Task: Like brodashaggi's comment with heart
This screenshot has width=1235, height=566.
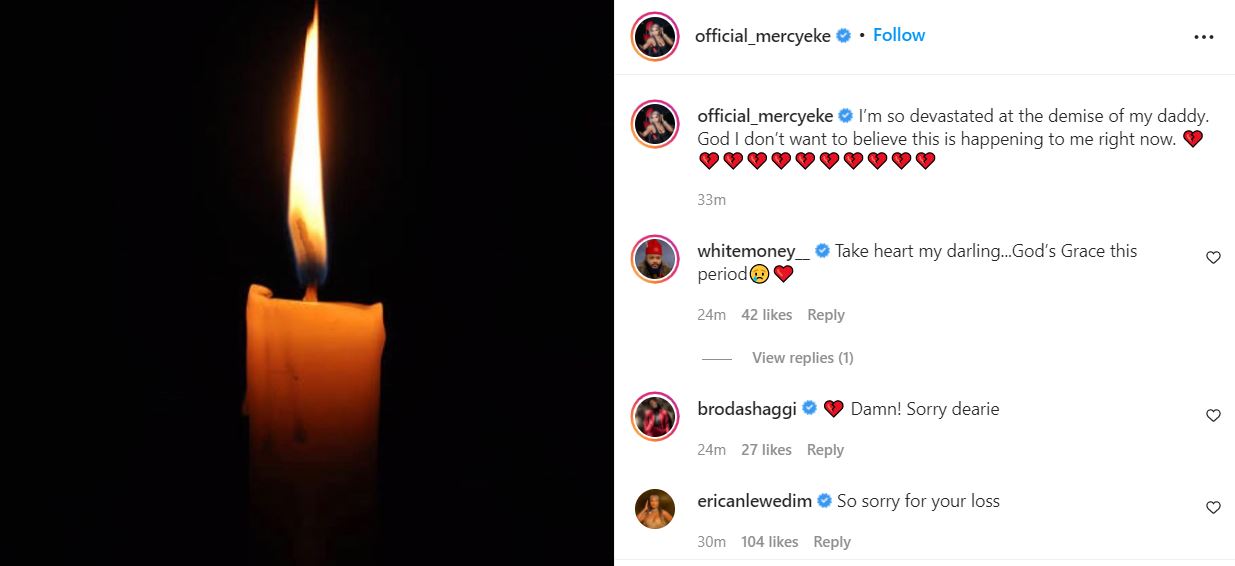Action: point(1213,416)
